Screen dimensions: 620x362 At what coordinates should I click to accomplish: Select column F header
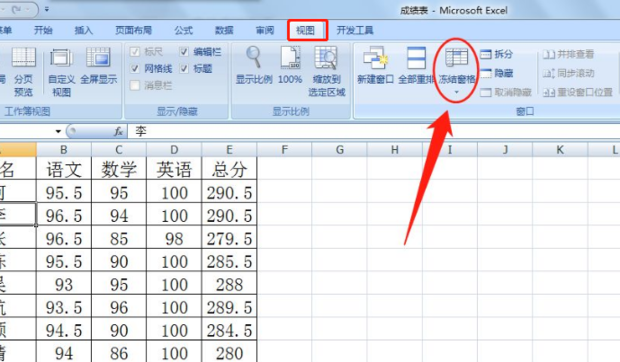(x=284, y=150)
